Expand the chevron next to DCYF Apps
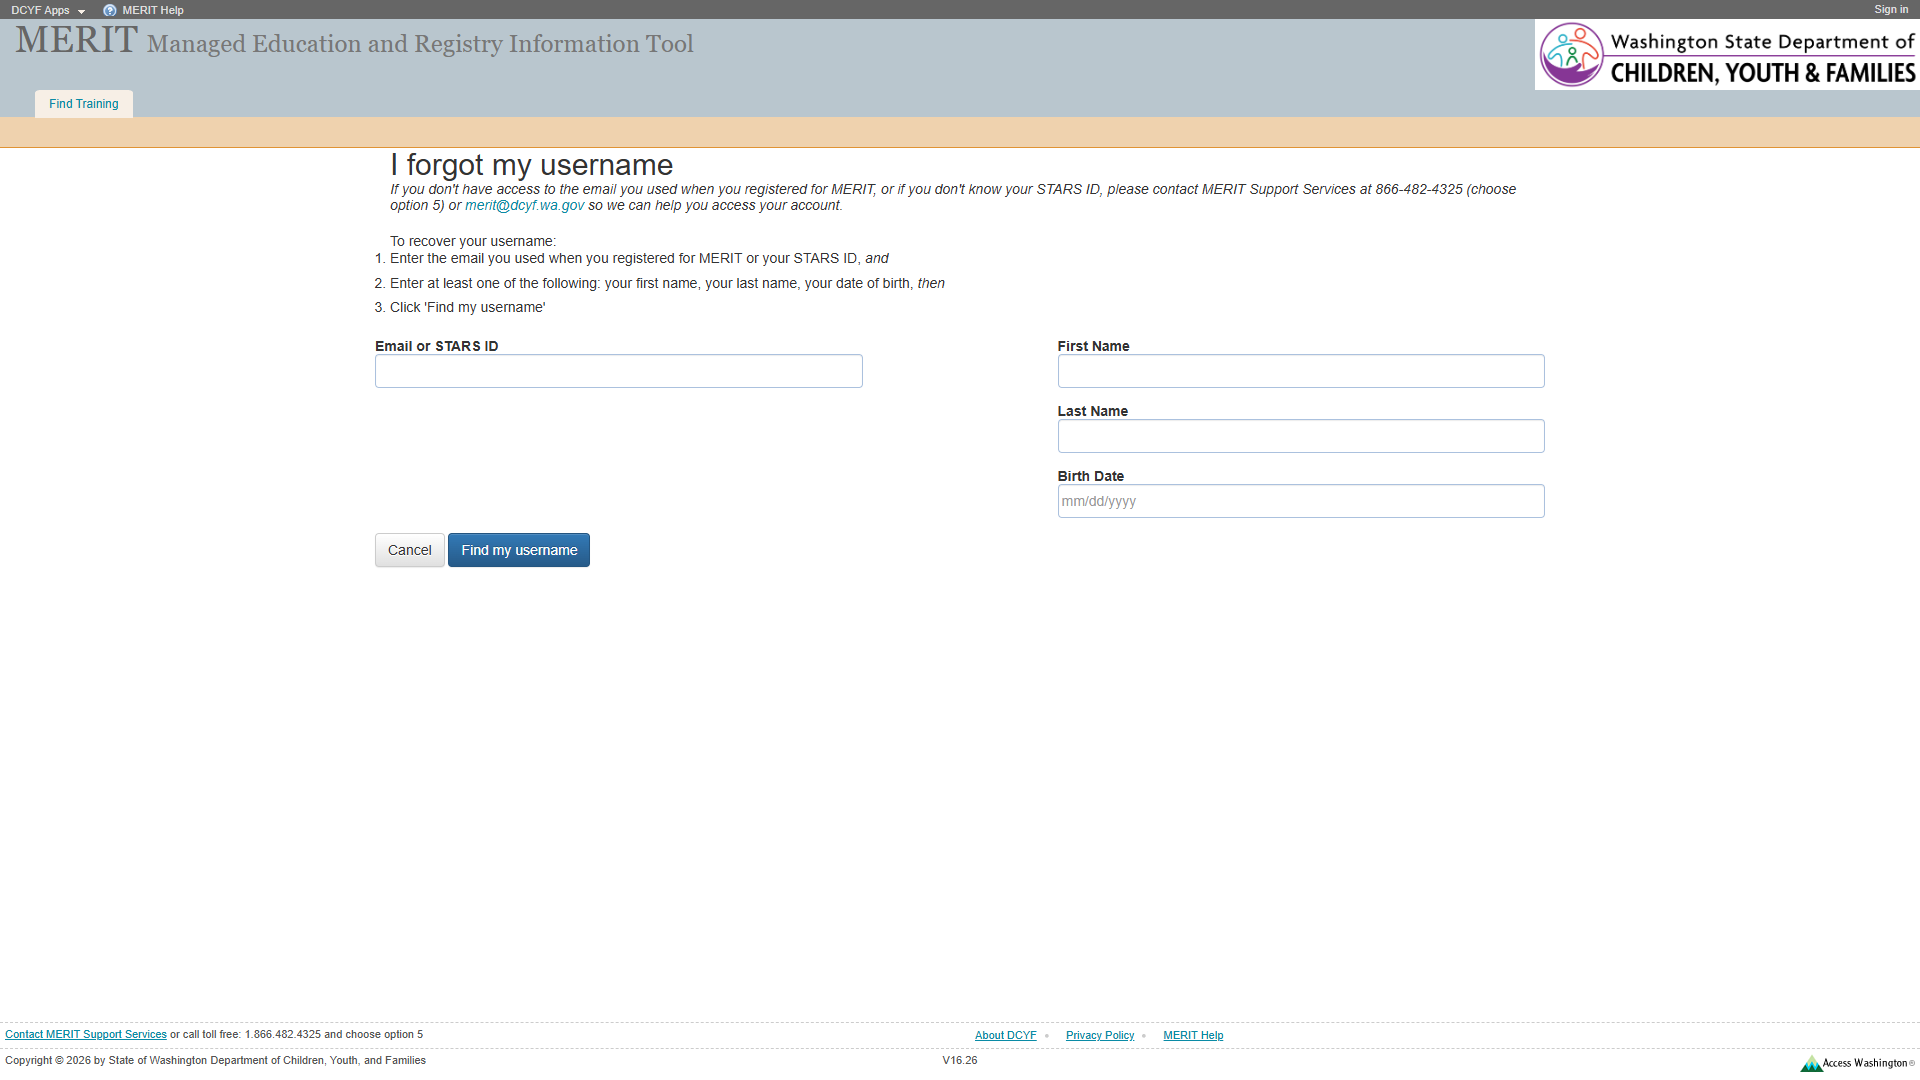This screenshot has width=1920, height=1080. click(82, 10)
